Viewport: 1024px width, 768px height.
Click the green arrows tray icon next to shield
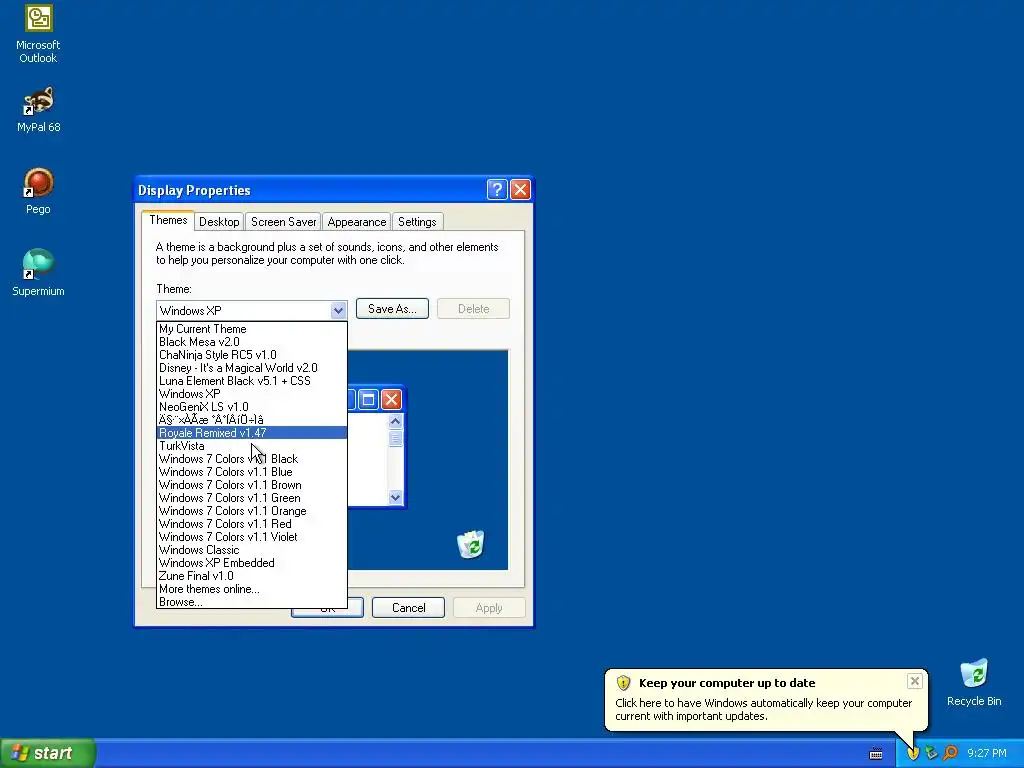point(931,753)
